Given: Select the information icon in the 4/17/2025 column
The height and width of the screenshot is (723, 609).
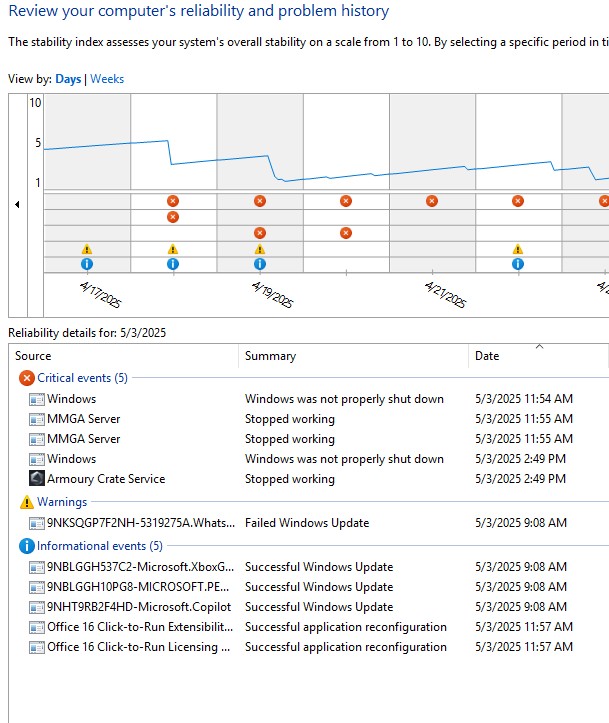Looking at the screenshot, I should tap(87, 264).
